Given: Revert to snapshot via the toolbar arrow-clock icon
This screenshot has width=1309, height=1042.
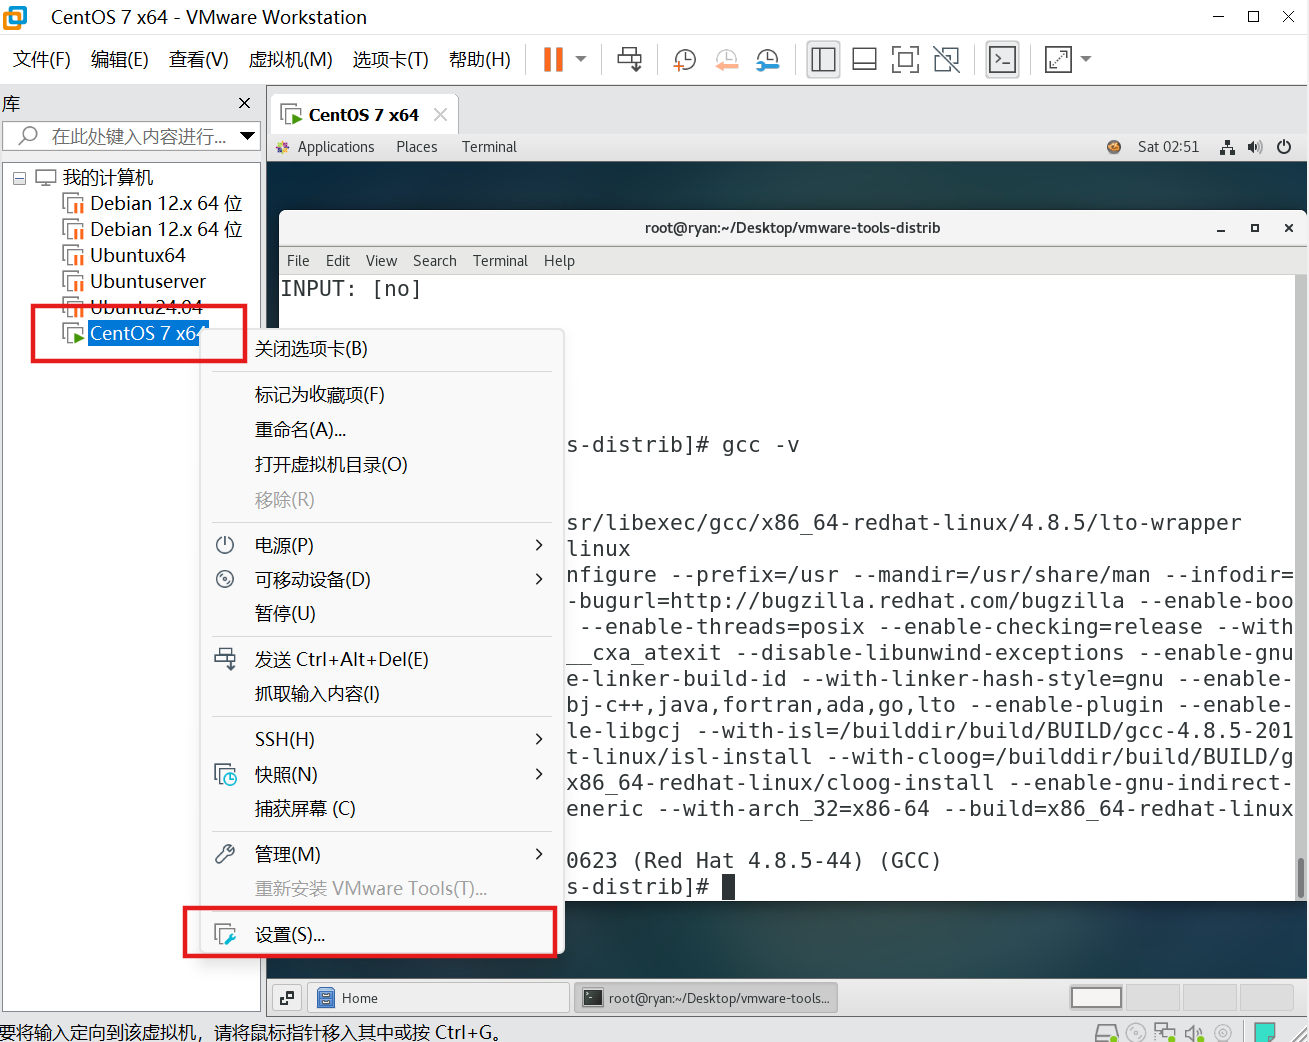Looking at the screenshot, I should tap(727, 60).
